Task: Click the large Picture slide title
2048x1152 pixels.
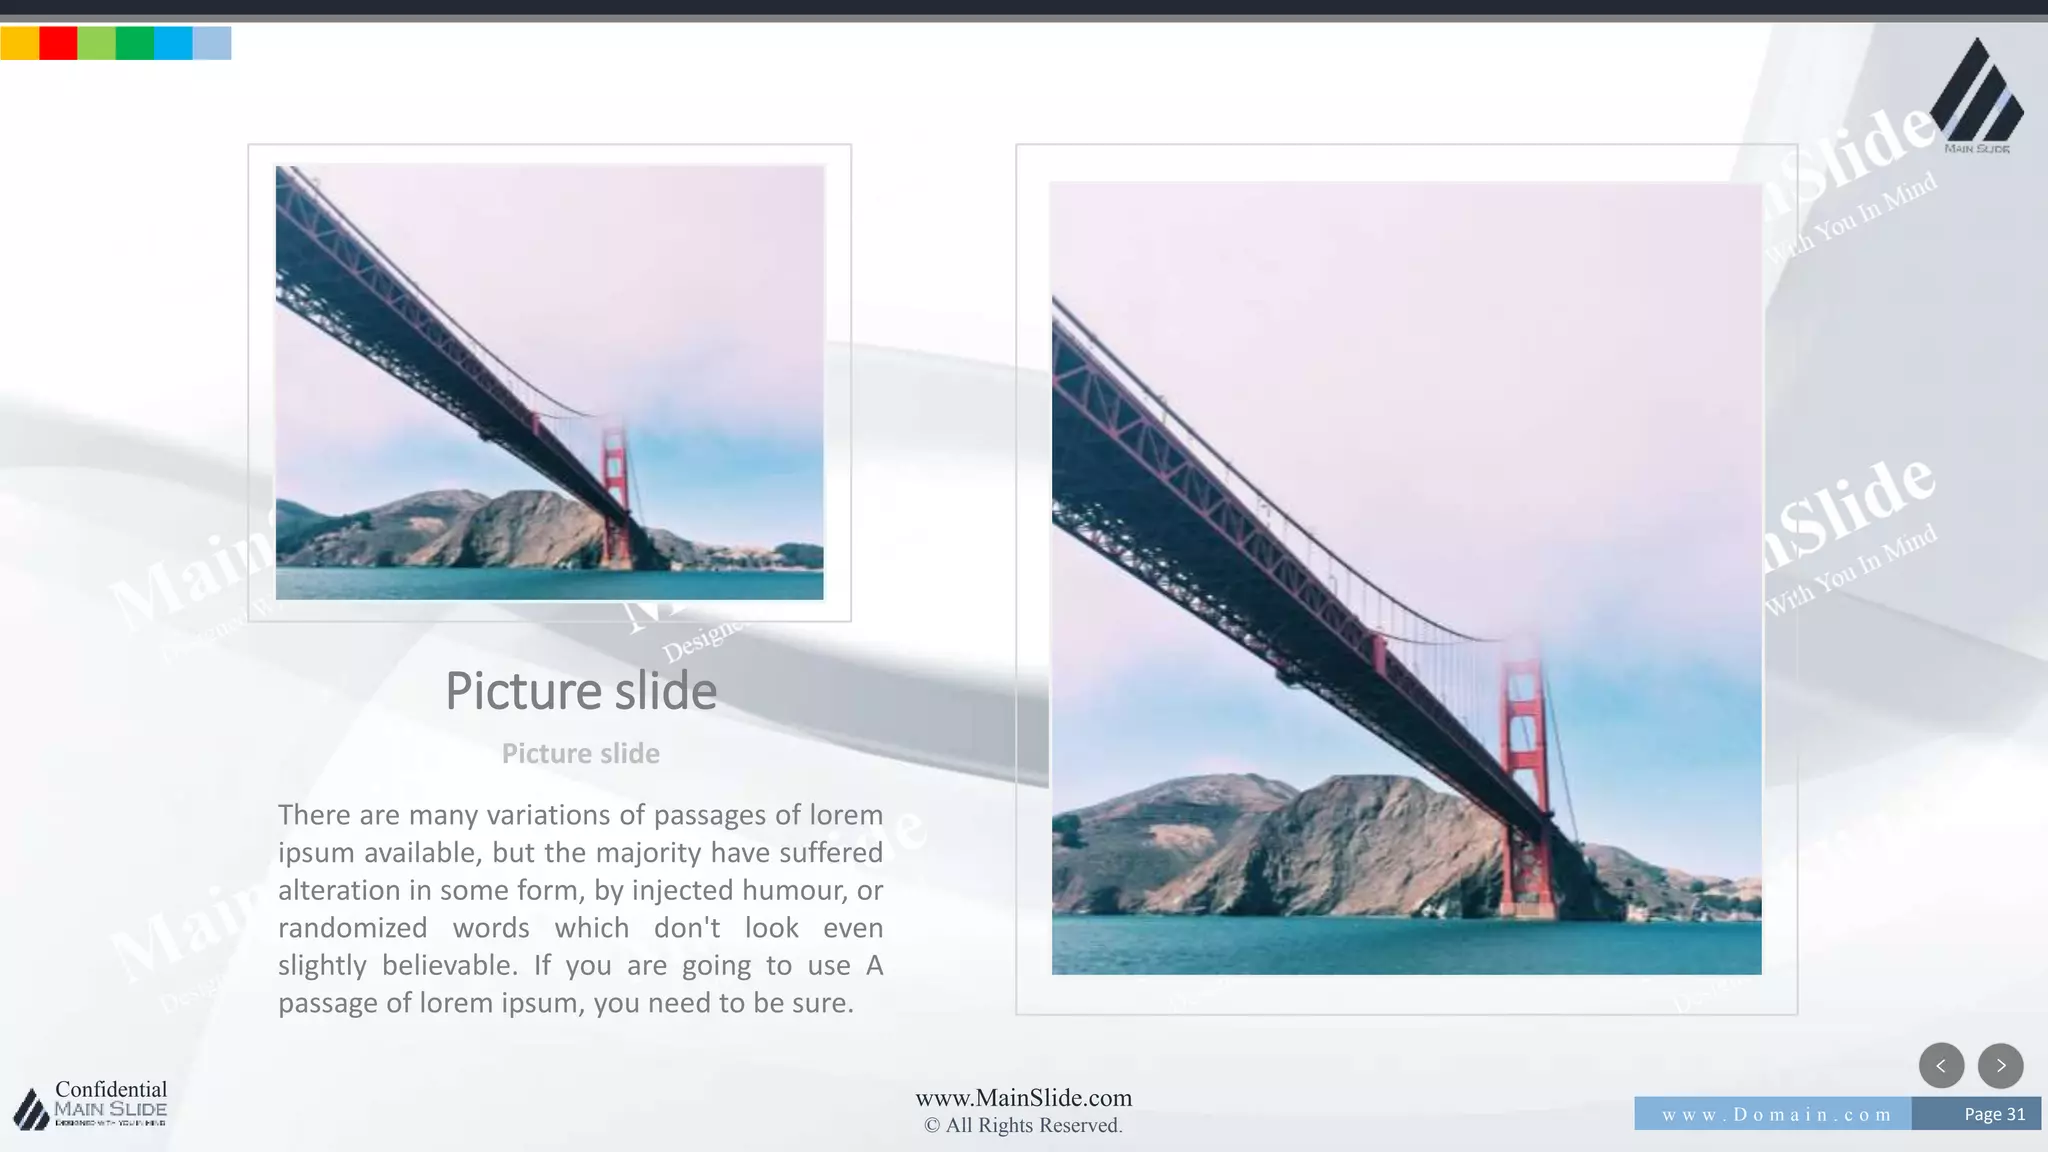Action: point(581,691)
